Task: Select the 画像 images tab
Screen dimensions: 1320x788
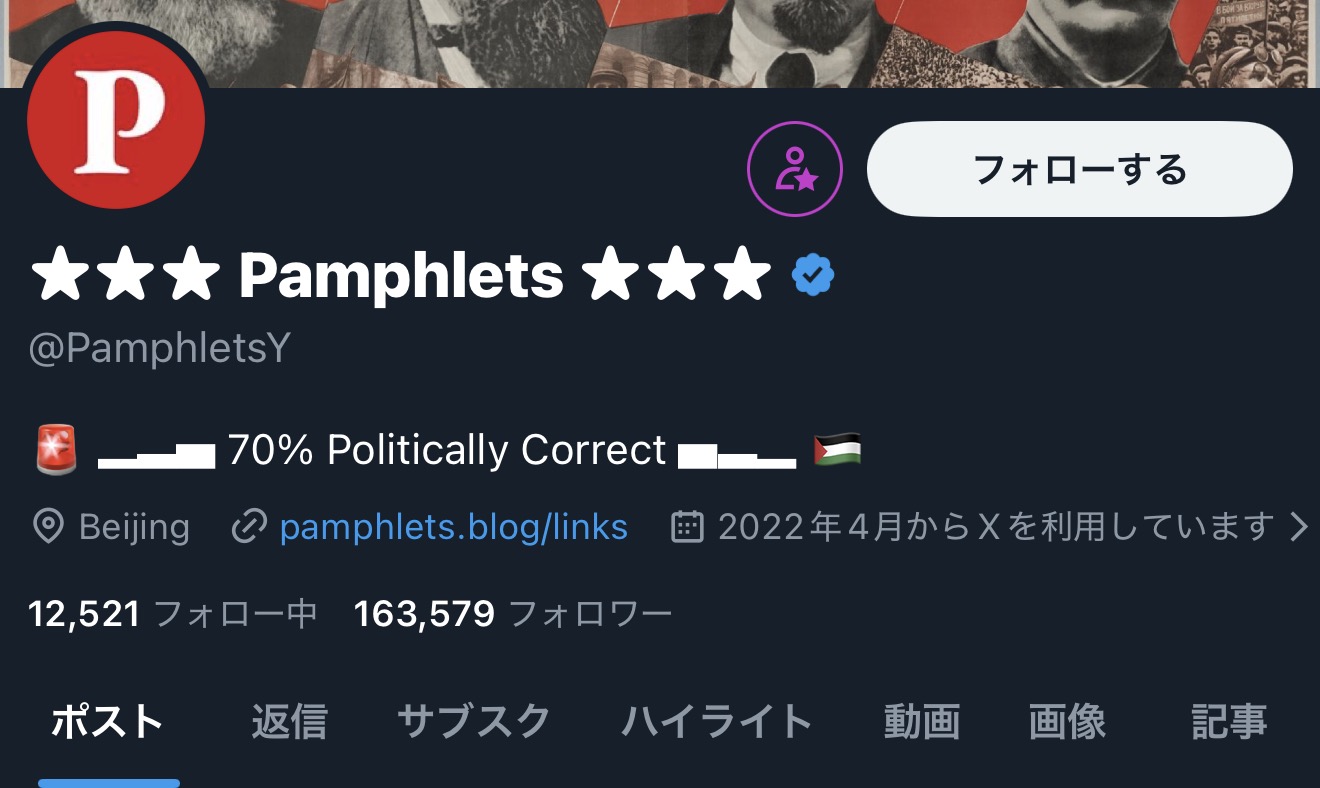Action: coord(1067,721)
